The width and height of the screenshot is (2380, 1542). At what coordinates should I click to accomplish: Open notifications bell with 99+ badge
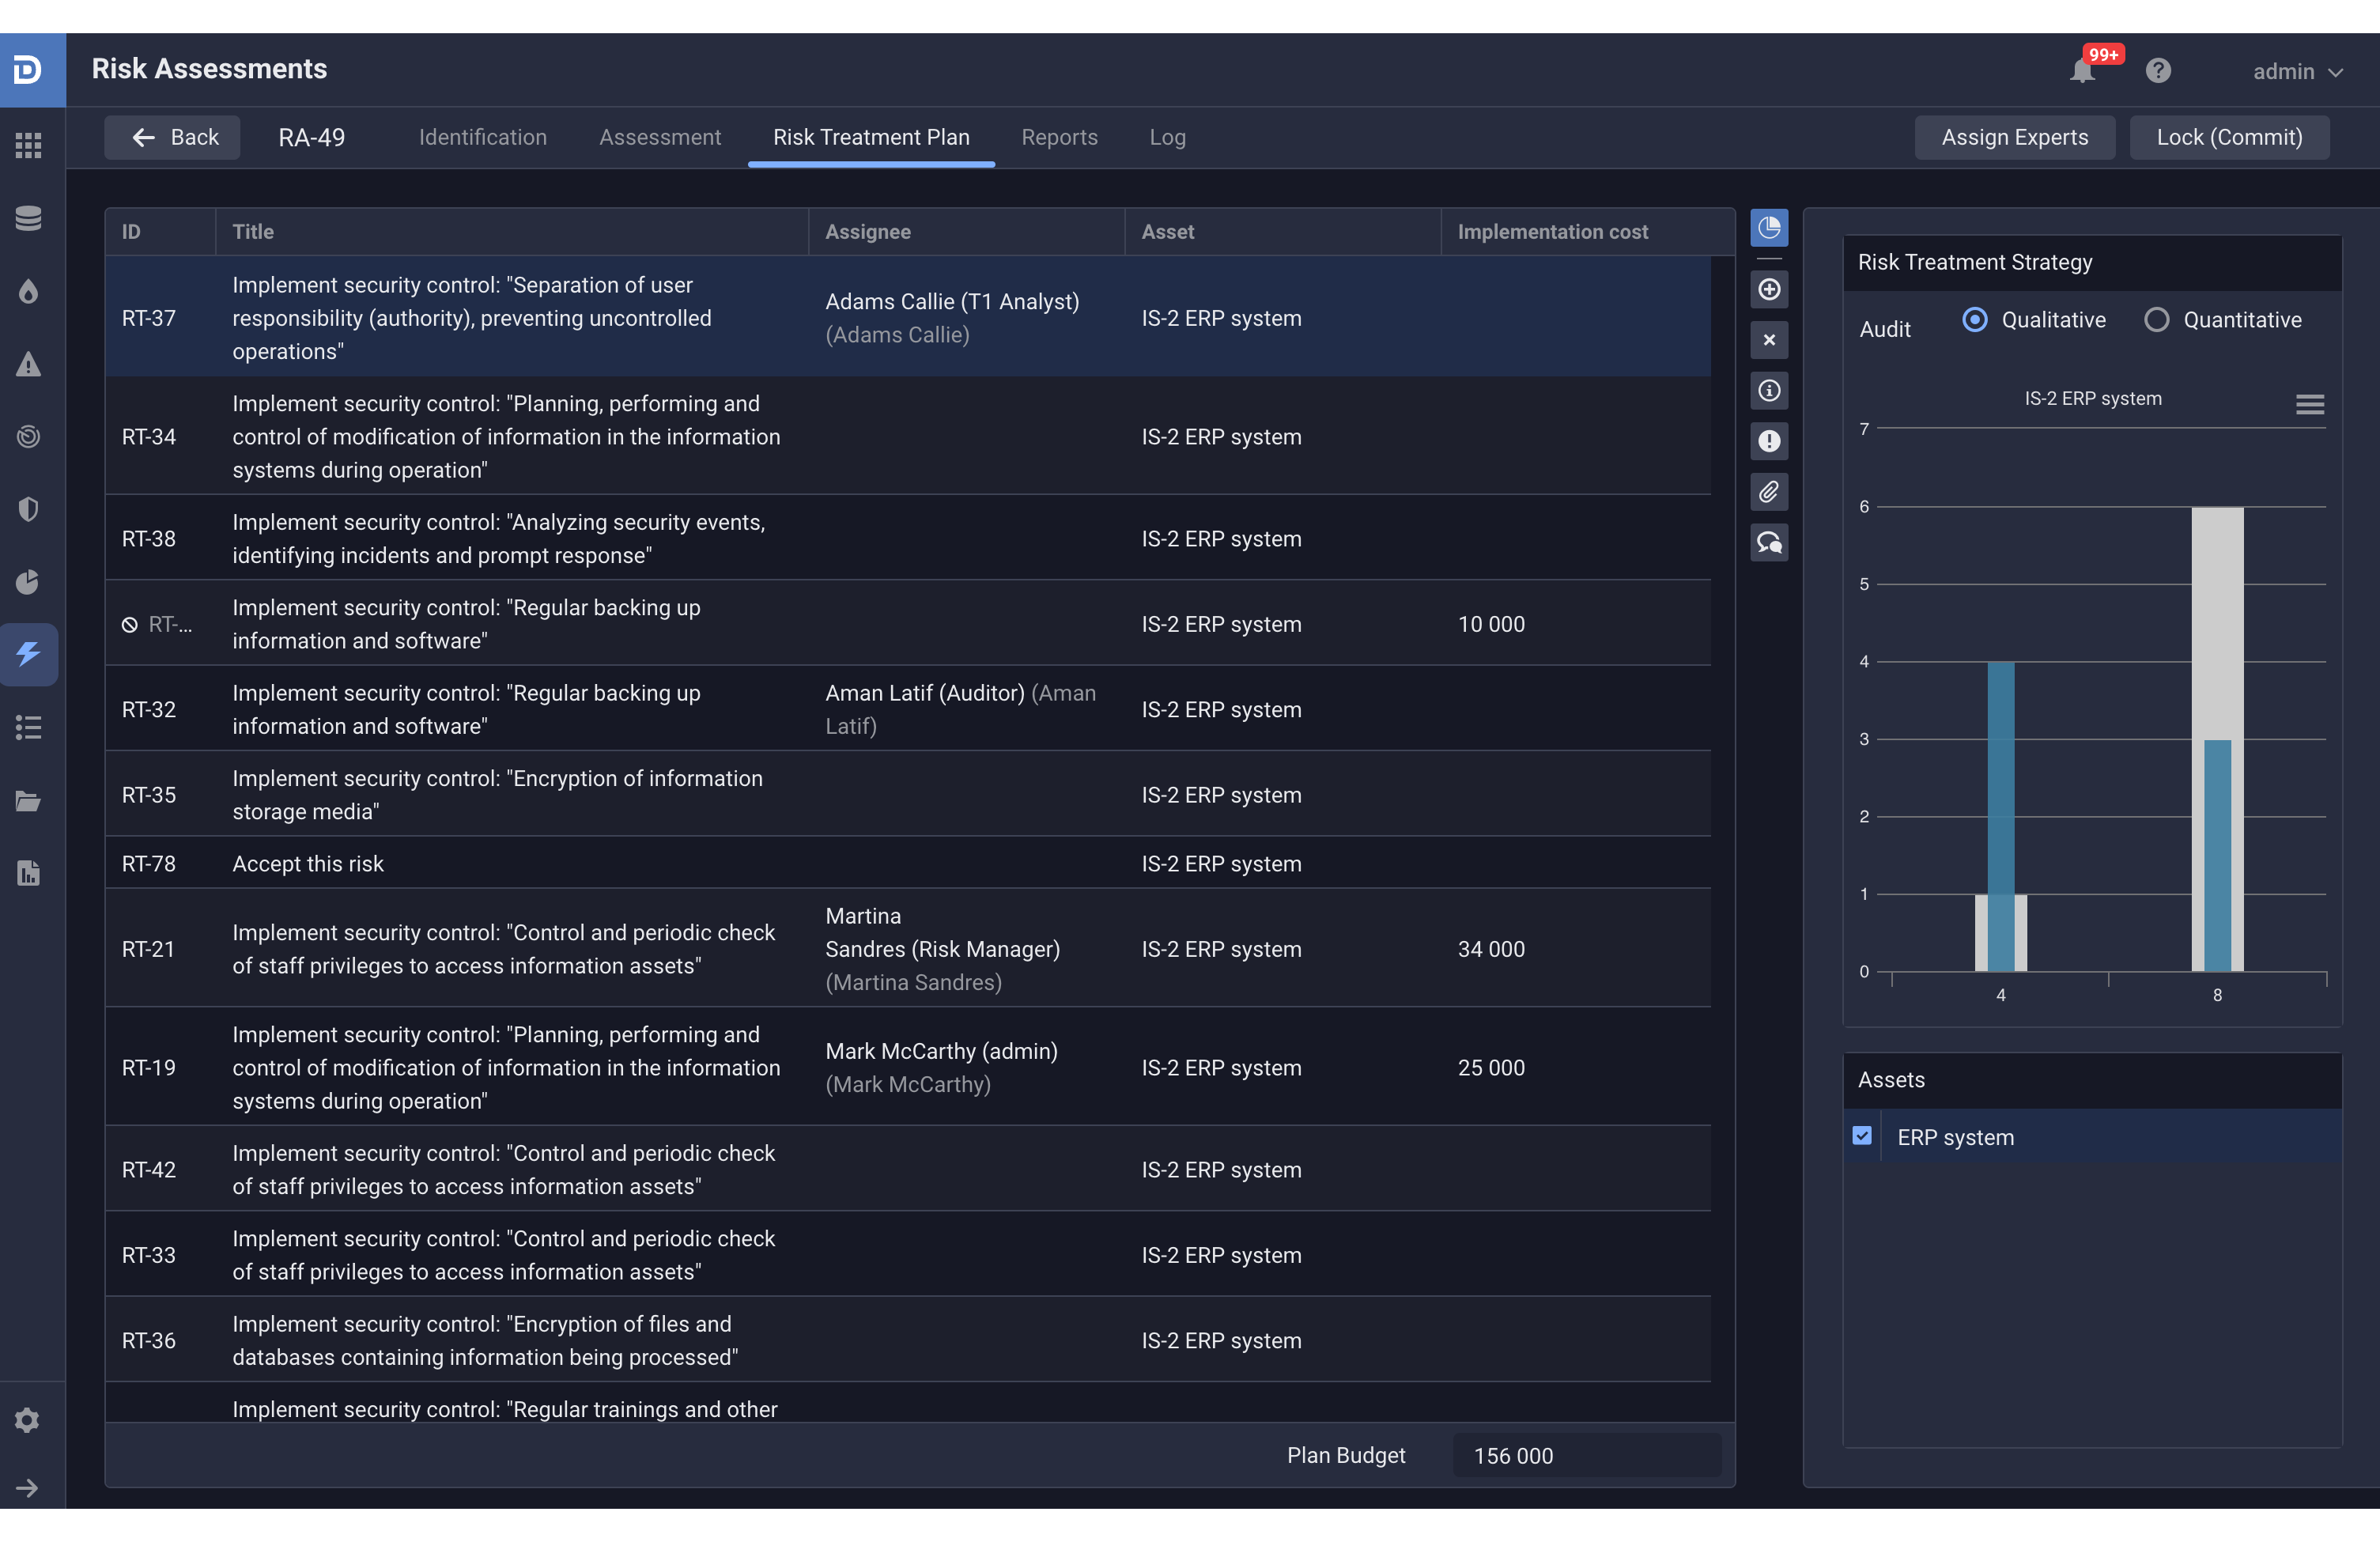tap(2082, 71)
